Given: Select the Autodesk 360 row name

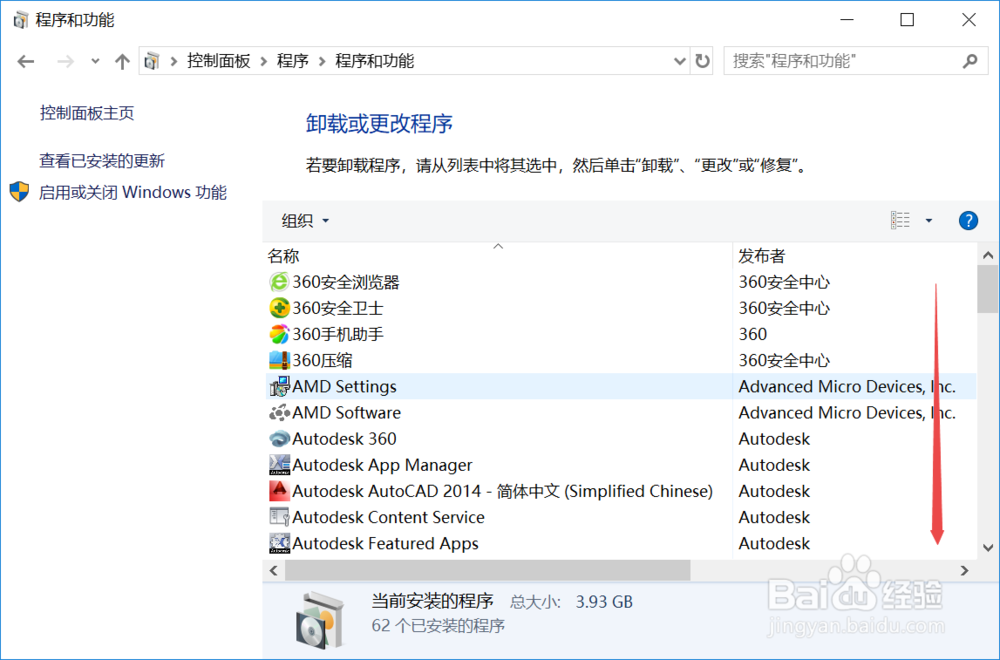Looking at the screenshot, I should coord(344,439).
